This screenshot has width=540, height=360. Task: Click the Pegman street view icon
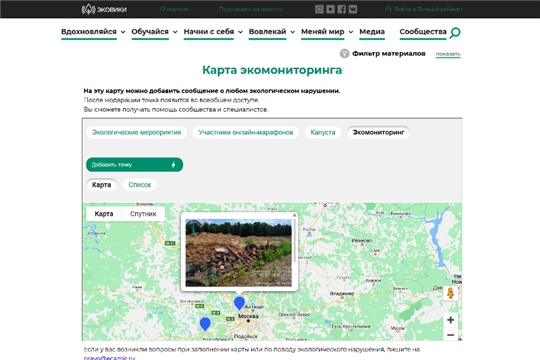tap(450, 294)
